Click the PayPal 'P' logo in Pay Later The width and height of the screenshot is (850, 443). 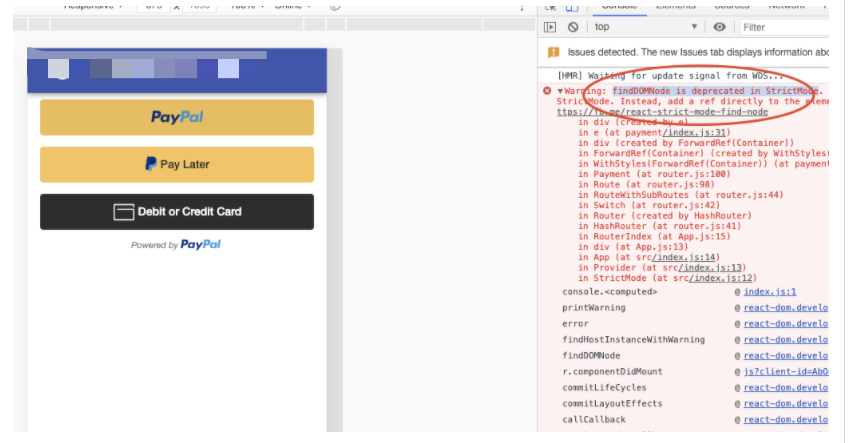[151, 164]
